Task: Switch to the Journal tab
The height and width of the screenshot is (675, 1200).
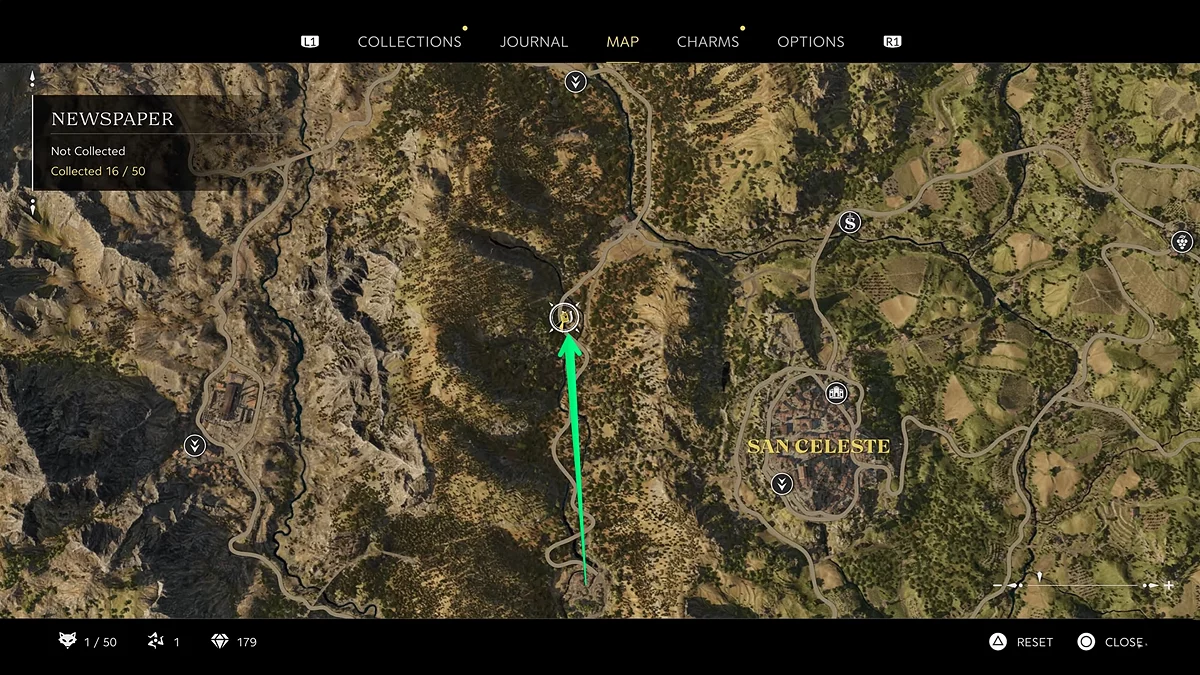Action: (534, 42)
